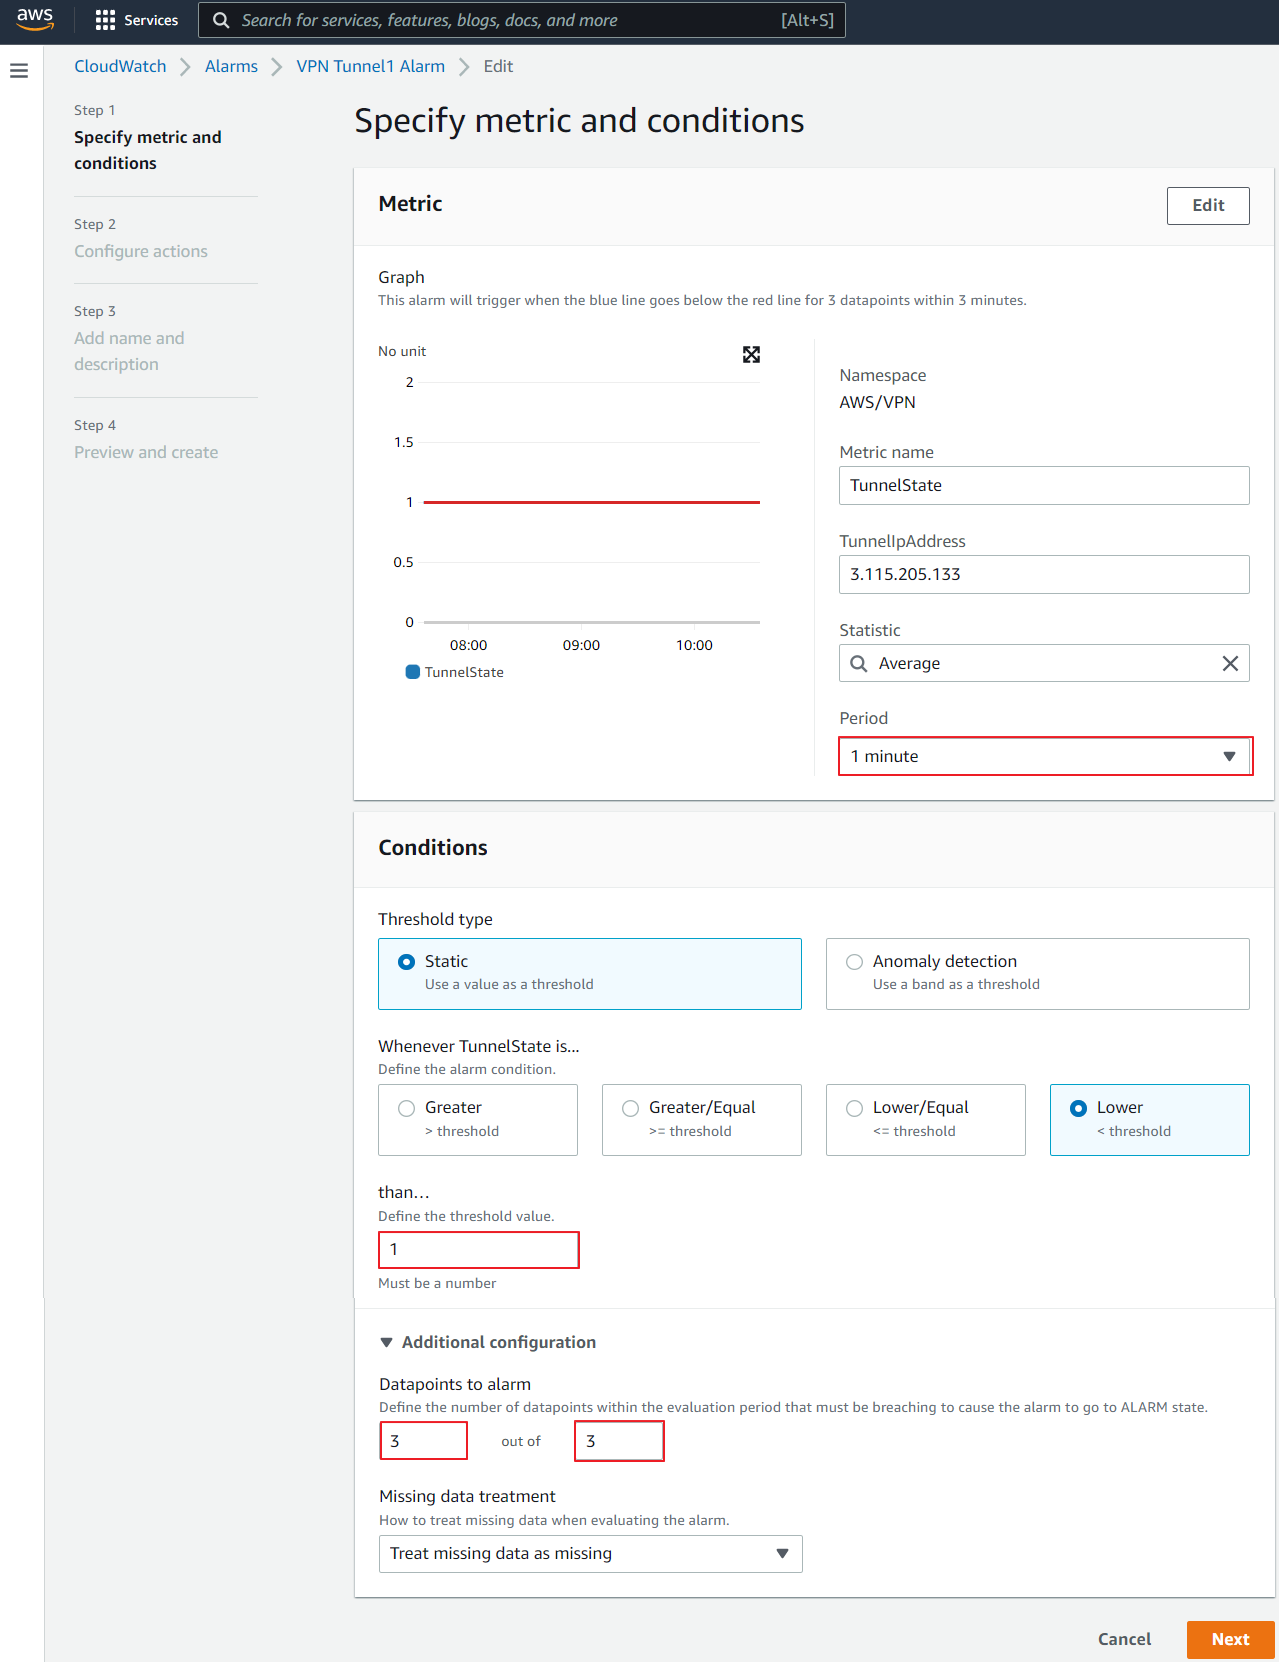Enlarge the graph with the expand icon
This screenshot has width=1279, height=1663.
(751, 355)
